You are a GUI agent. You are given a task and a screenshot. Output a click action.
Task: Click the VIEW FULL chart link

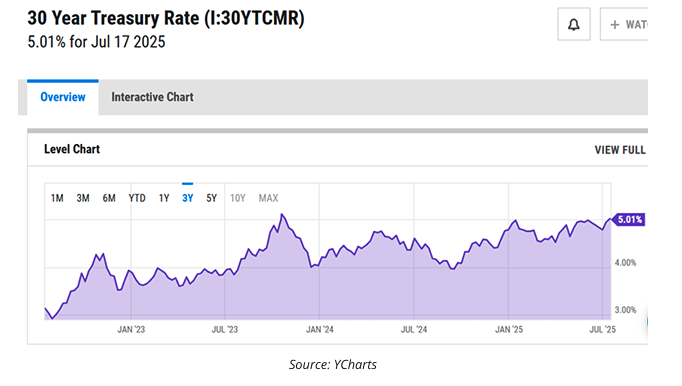click(620, 150)
